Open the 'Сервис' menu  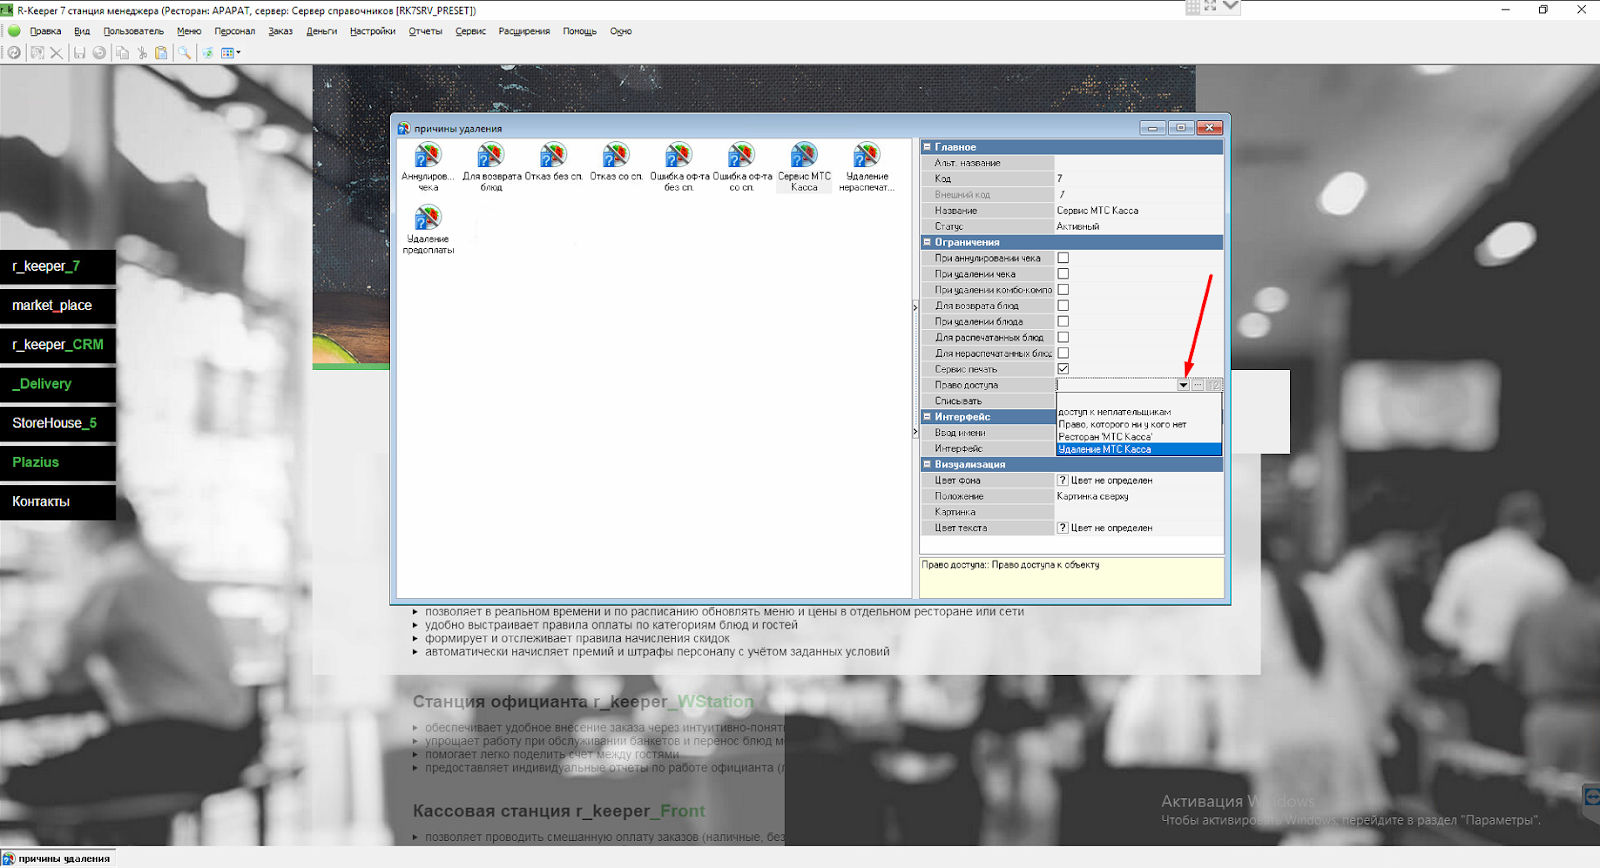[471, 31]
